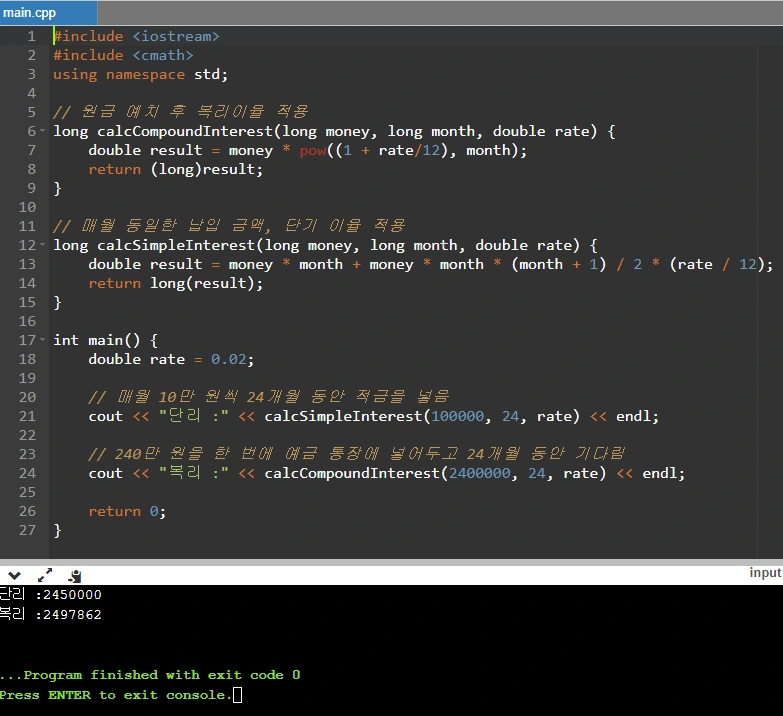This screenshot has height=716, width=783.
Task: Click line number 1 in the gutter
Action: click(31, 36)
